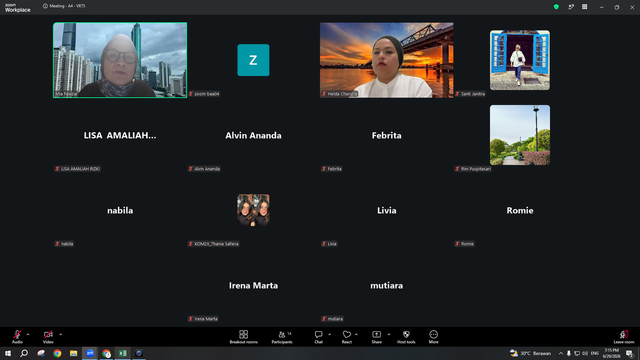Open the Participants panel
The image size is (640, 360).
(x=282, y=337)
